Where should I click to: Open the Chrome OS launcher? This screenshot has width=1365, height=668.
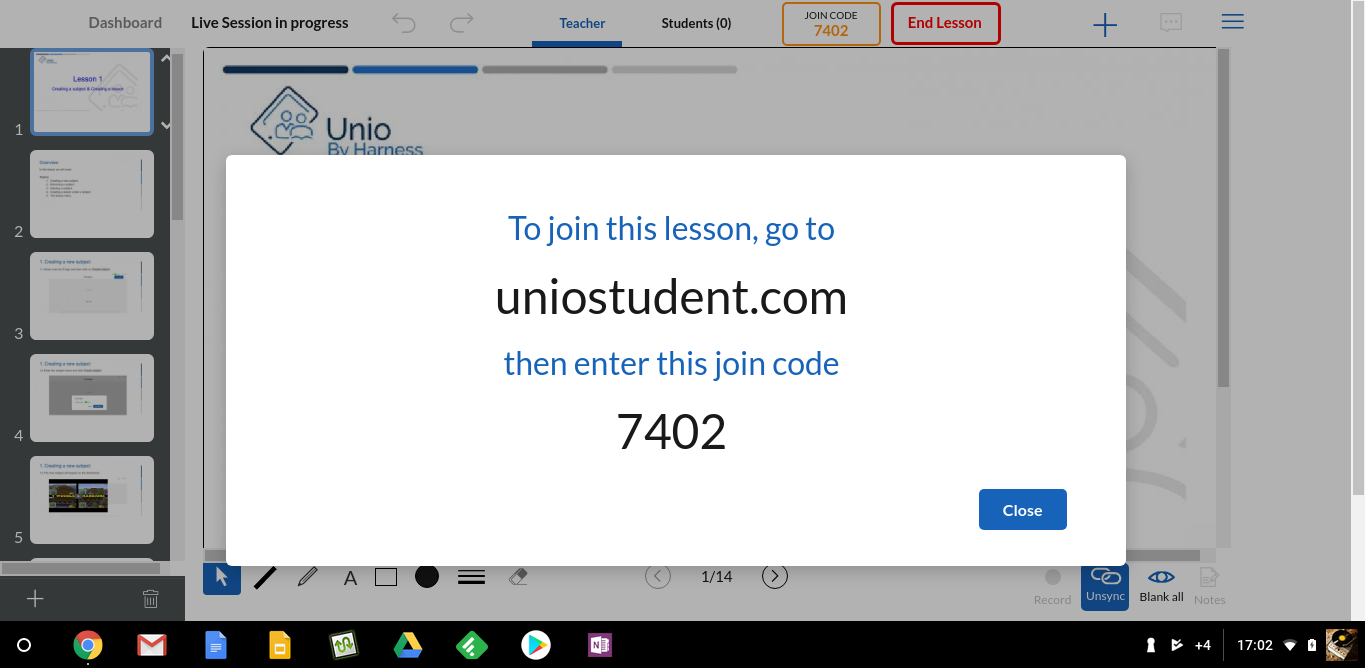click(24, 645)
